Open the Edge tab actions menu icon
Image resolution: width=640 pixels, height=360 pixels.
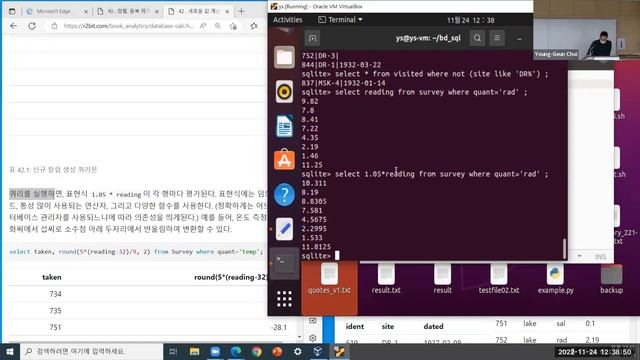coord(12,11)
